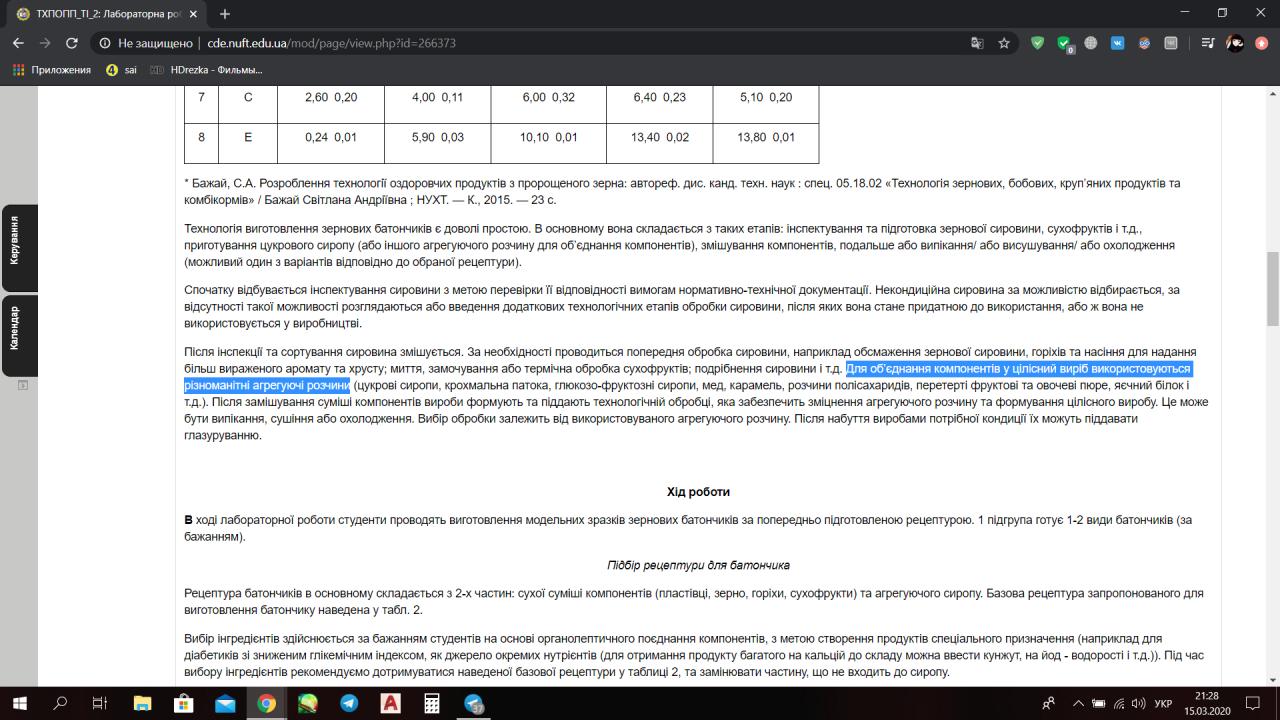Open the media control music-note icon

(x=1208, y=43)
